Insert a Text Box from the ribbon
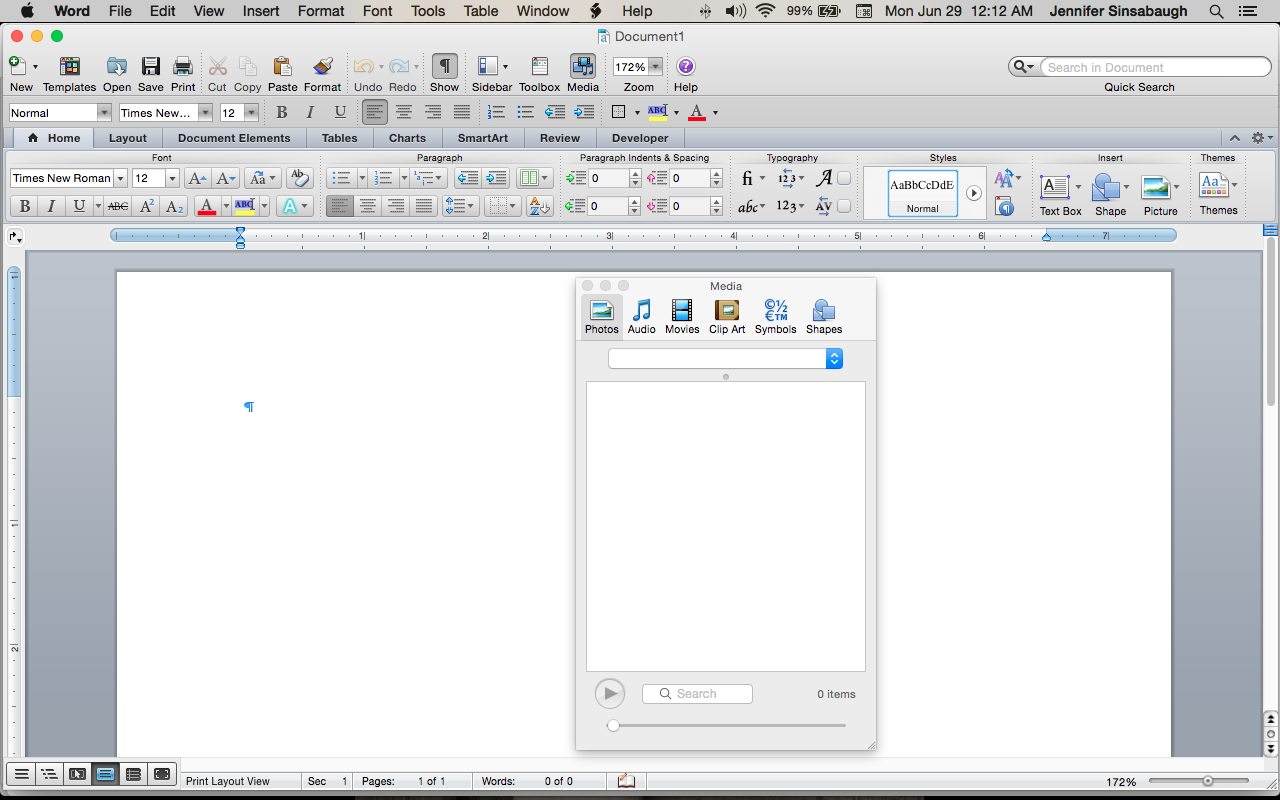1280x800 pixels. click(1055, 187)
